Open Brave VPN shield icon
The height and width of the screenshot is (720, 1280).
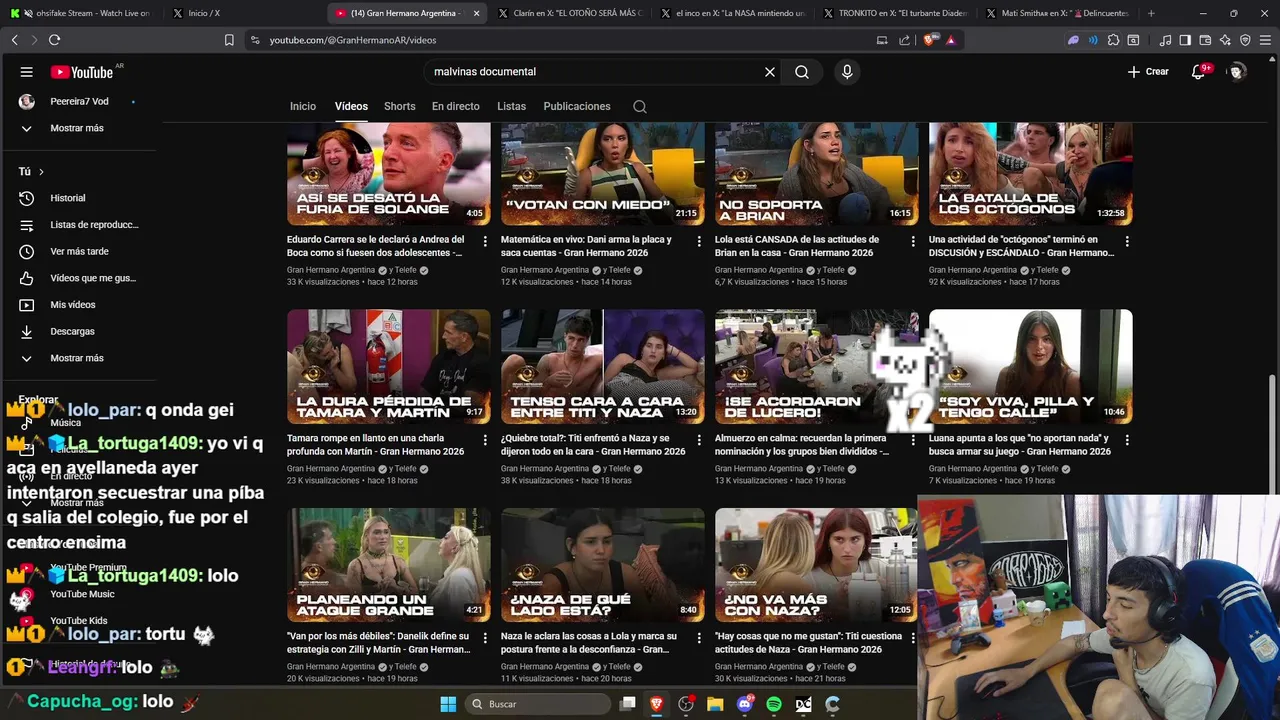[x=1245, y=40]
